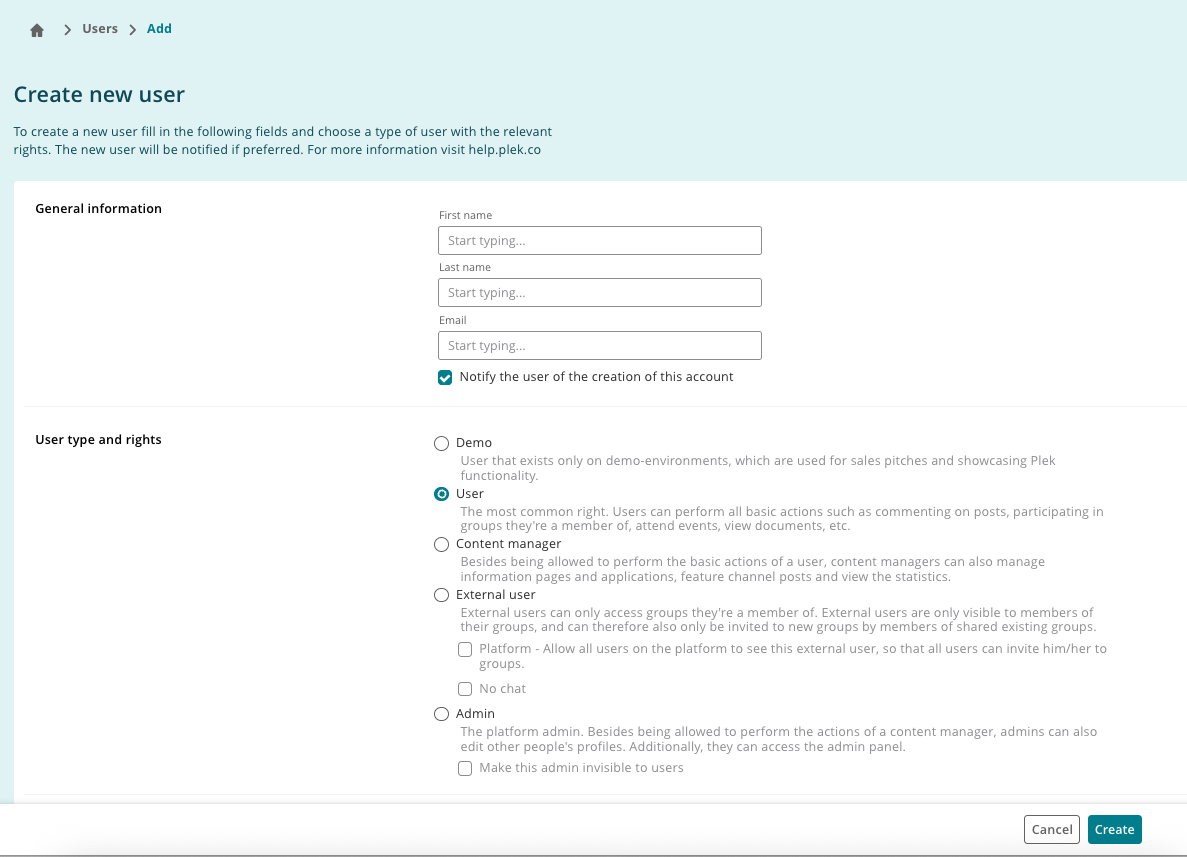This screenshot has width=1187, height=857.
Task: Go to the home icon in breadcrumb
Action: click(x=37, y=30)
